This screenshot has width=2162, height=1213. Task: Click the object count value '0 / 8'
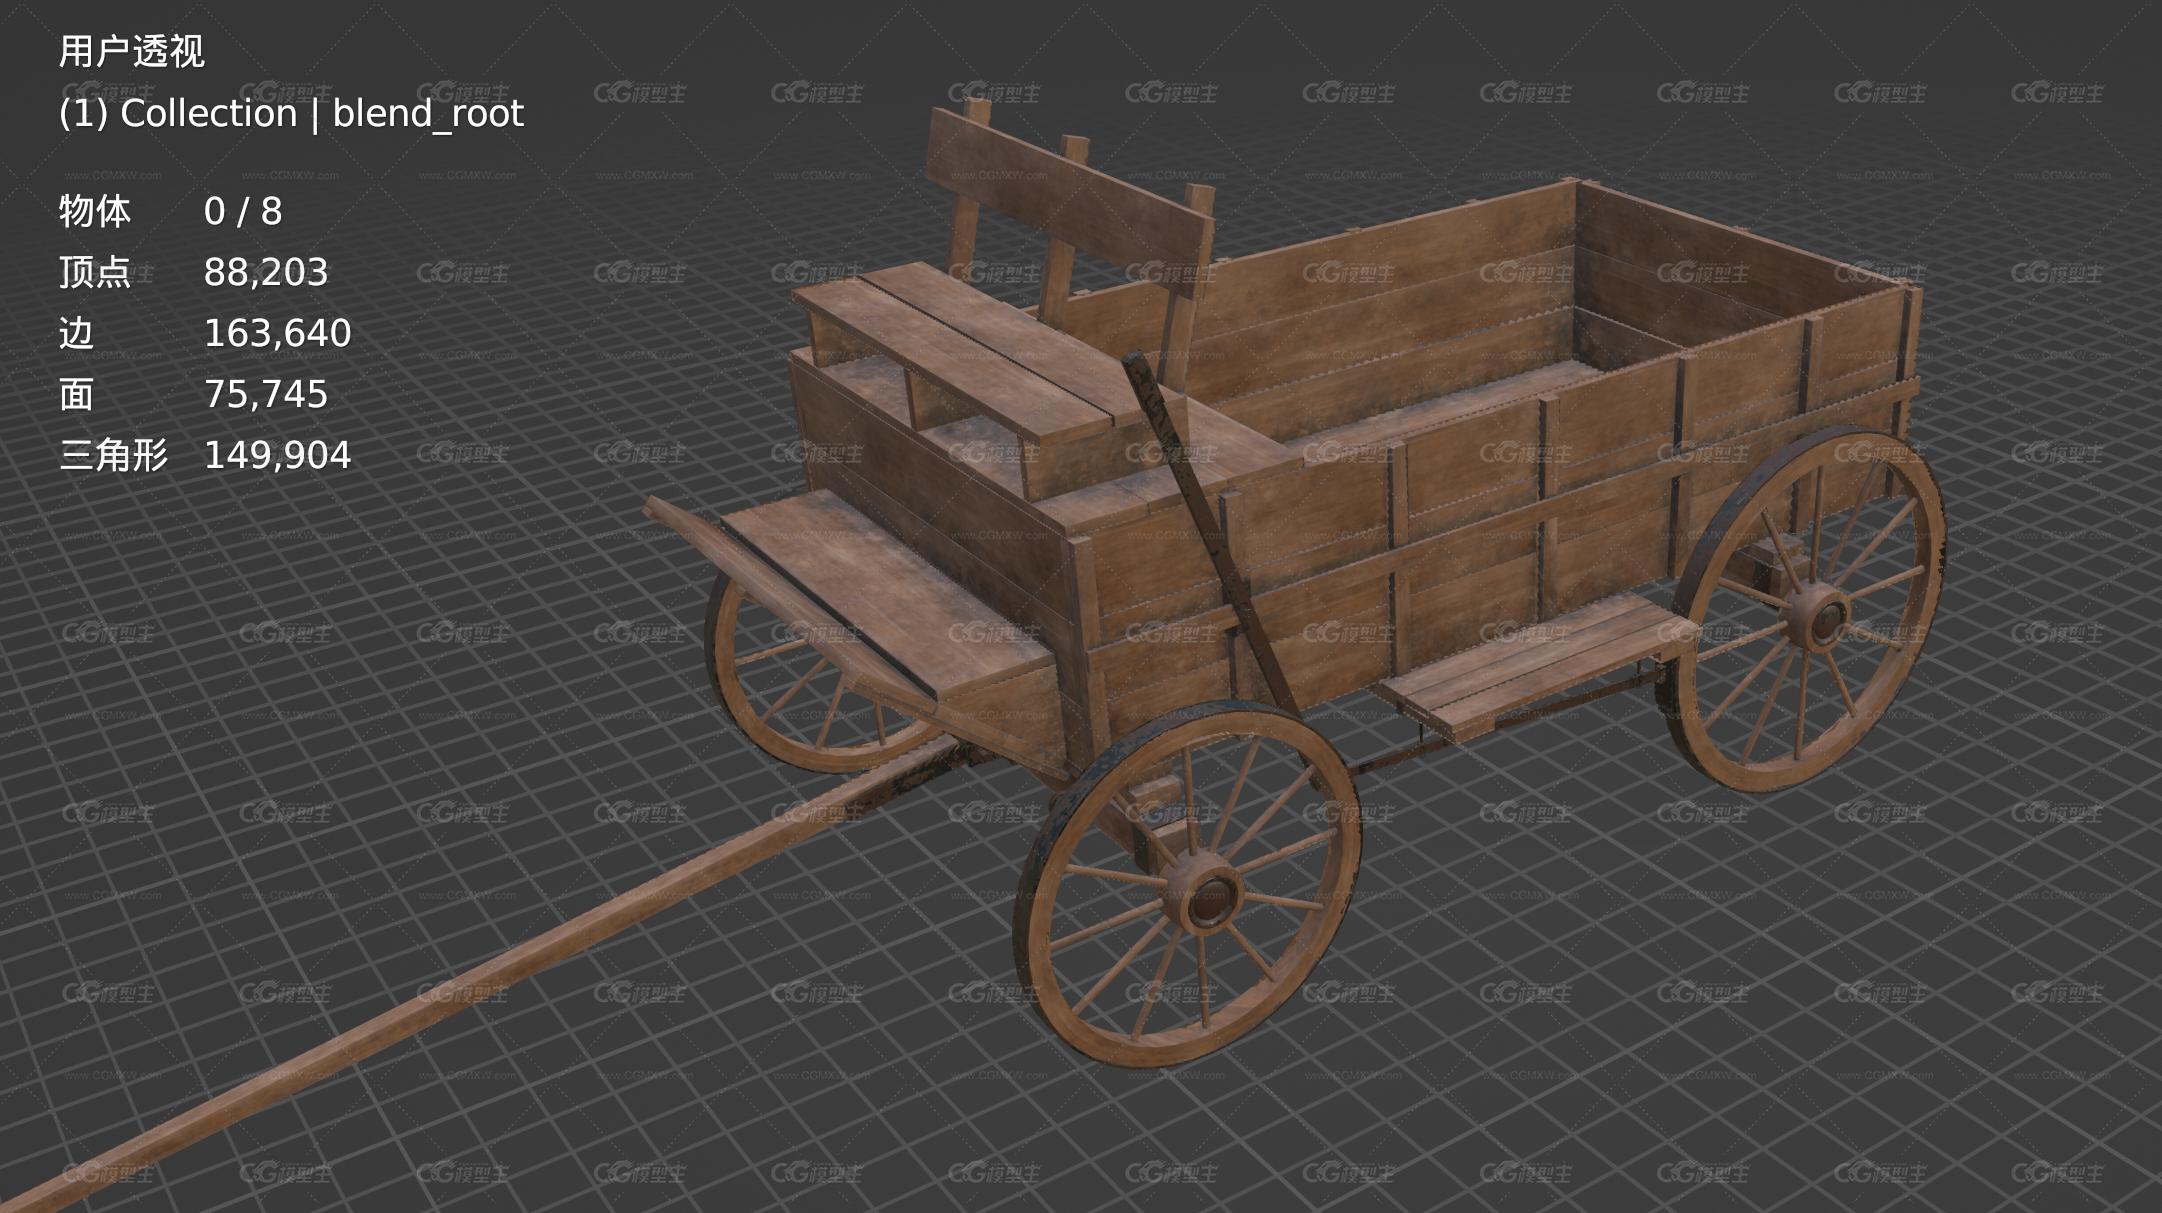coord(243,212)
